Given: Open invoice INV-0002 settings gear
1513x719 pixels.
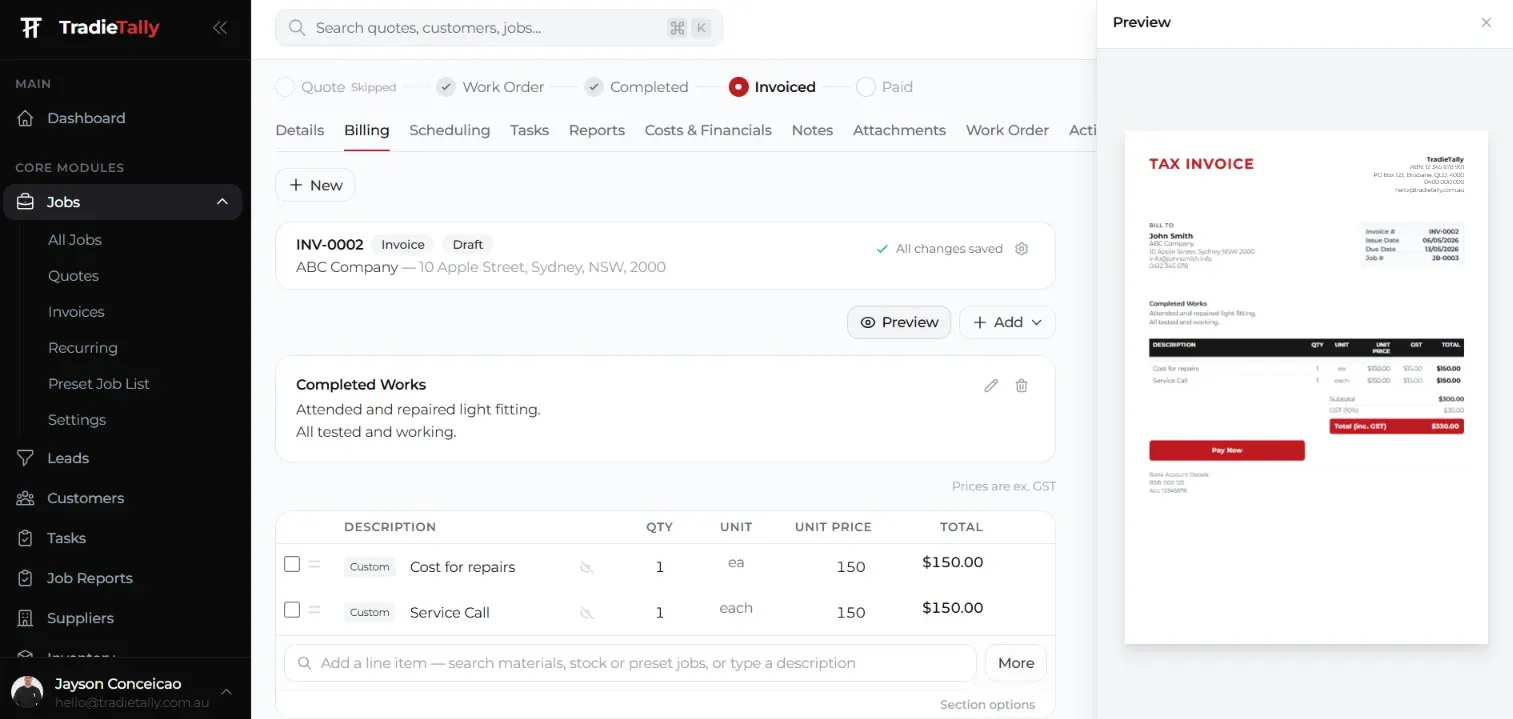Looking at the screenshot, I should tap(1021, 249).
